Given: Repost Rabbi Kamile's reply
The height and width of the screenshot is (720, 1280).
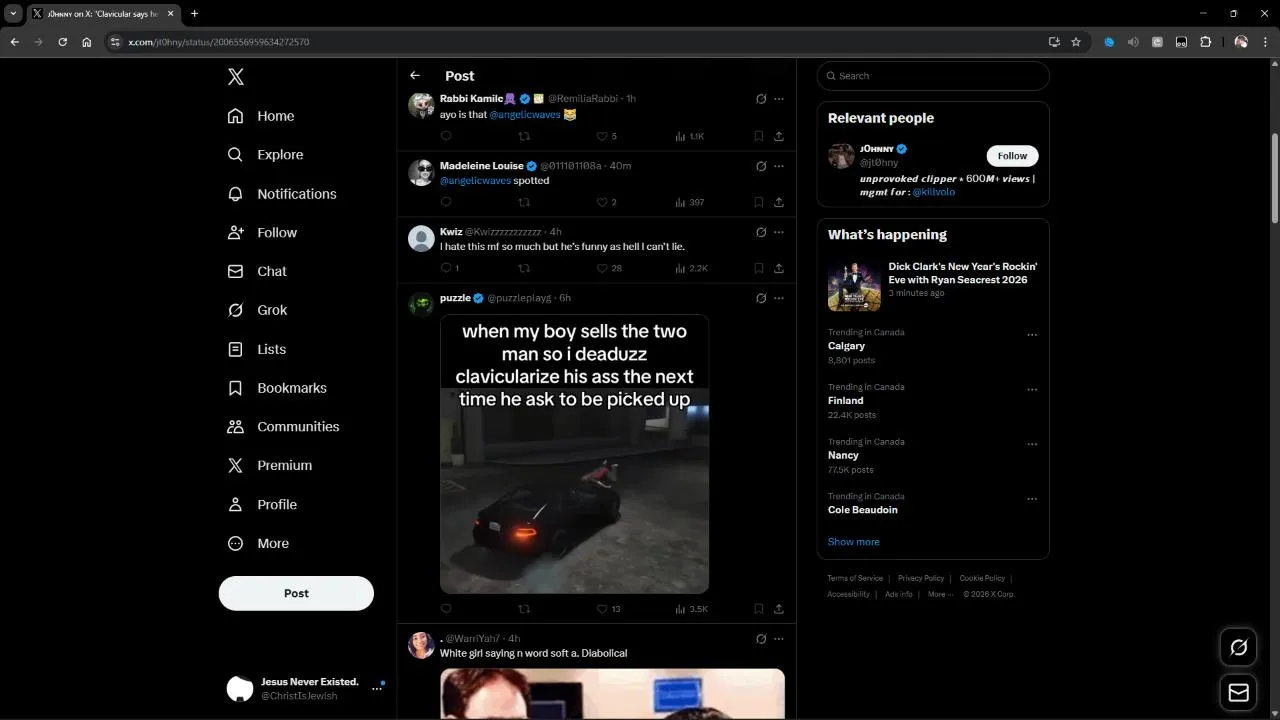Looking at the screenshot, I should (524, 136).
